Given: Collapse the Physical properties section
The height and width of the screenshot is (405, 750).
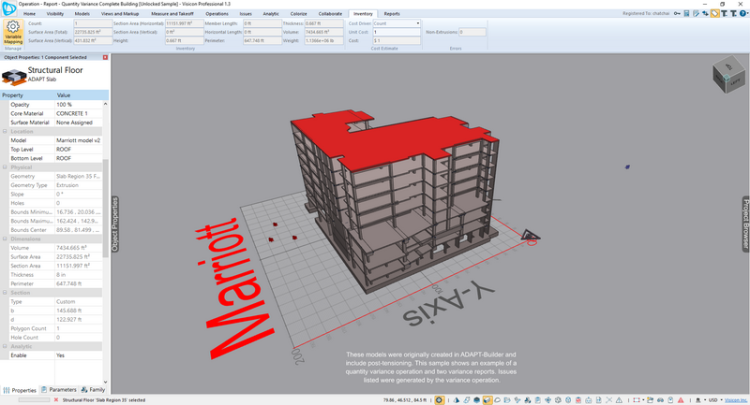Looking at the screenshot, I should click(5, 167).
